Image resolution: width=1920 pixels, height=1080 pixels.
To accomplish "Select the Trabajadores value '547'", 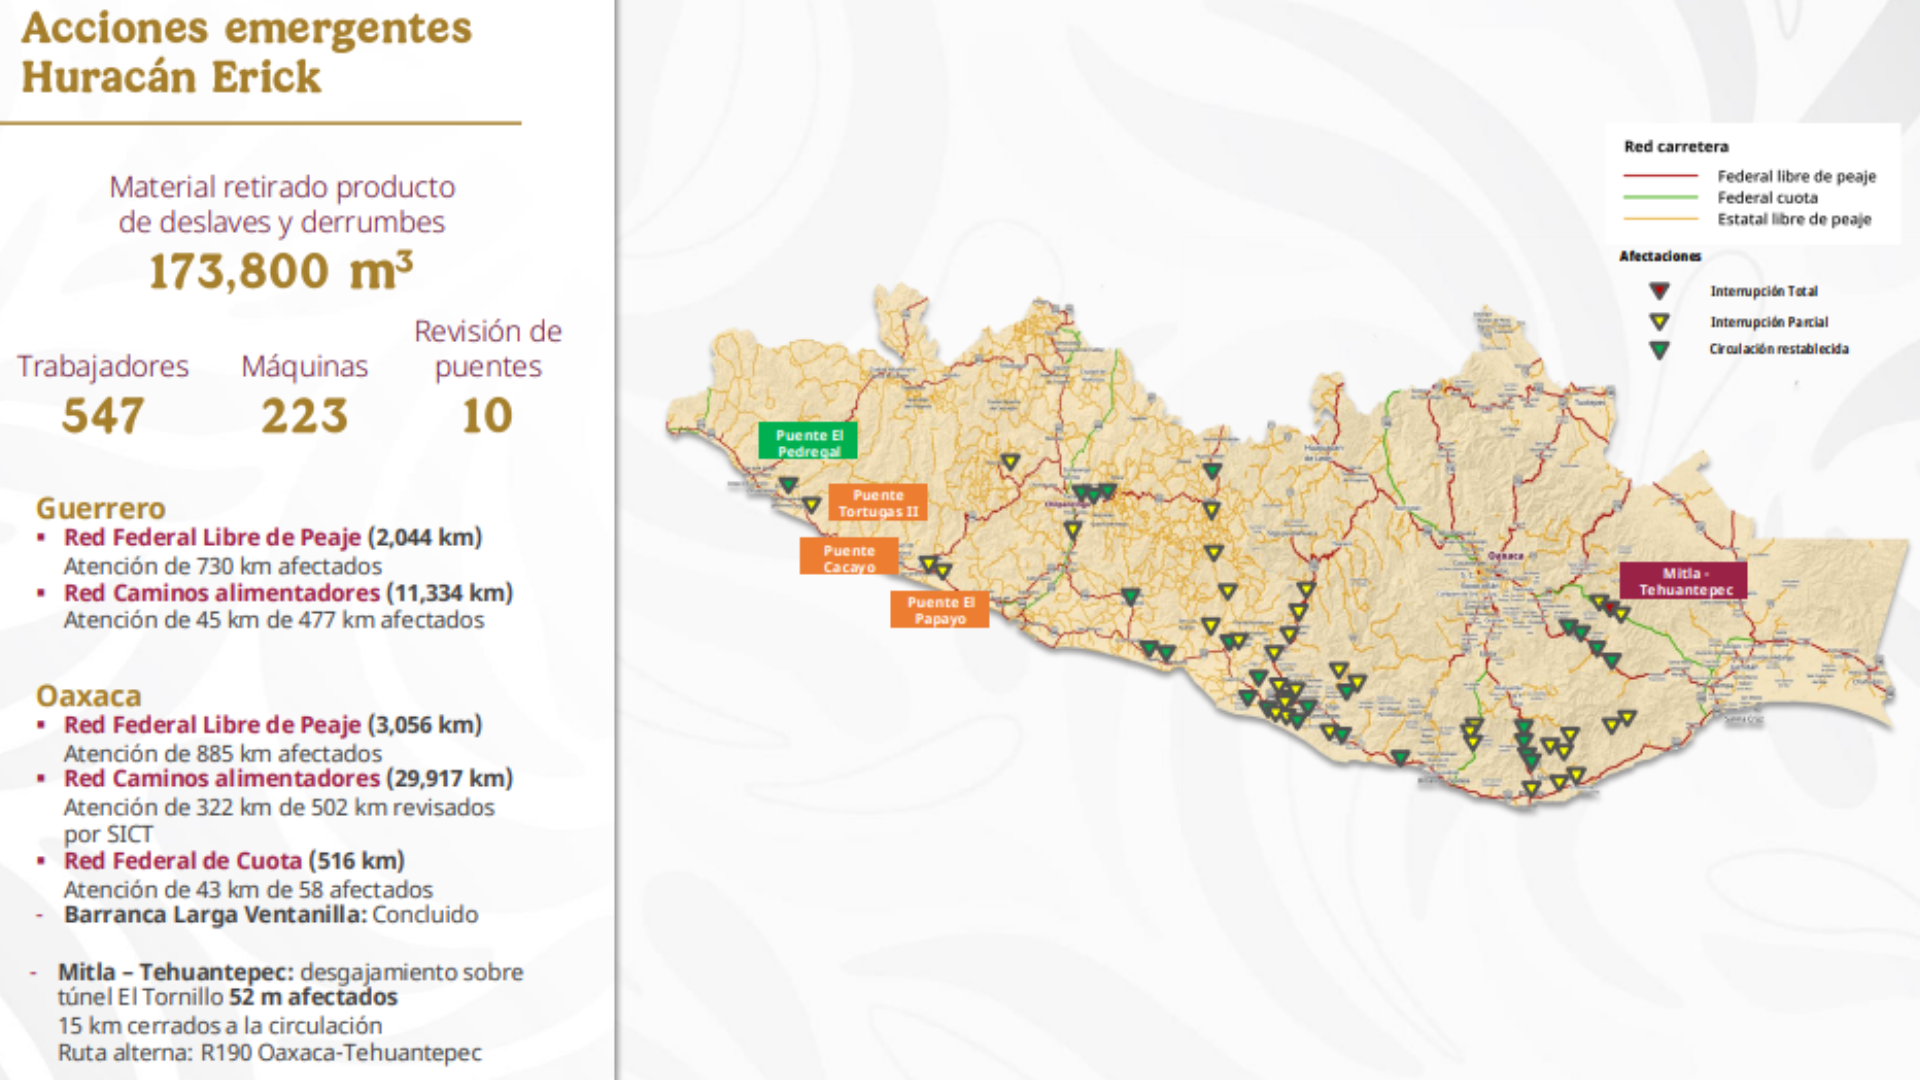I will tap(103, 416).
